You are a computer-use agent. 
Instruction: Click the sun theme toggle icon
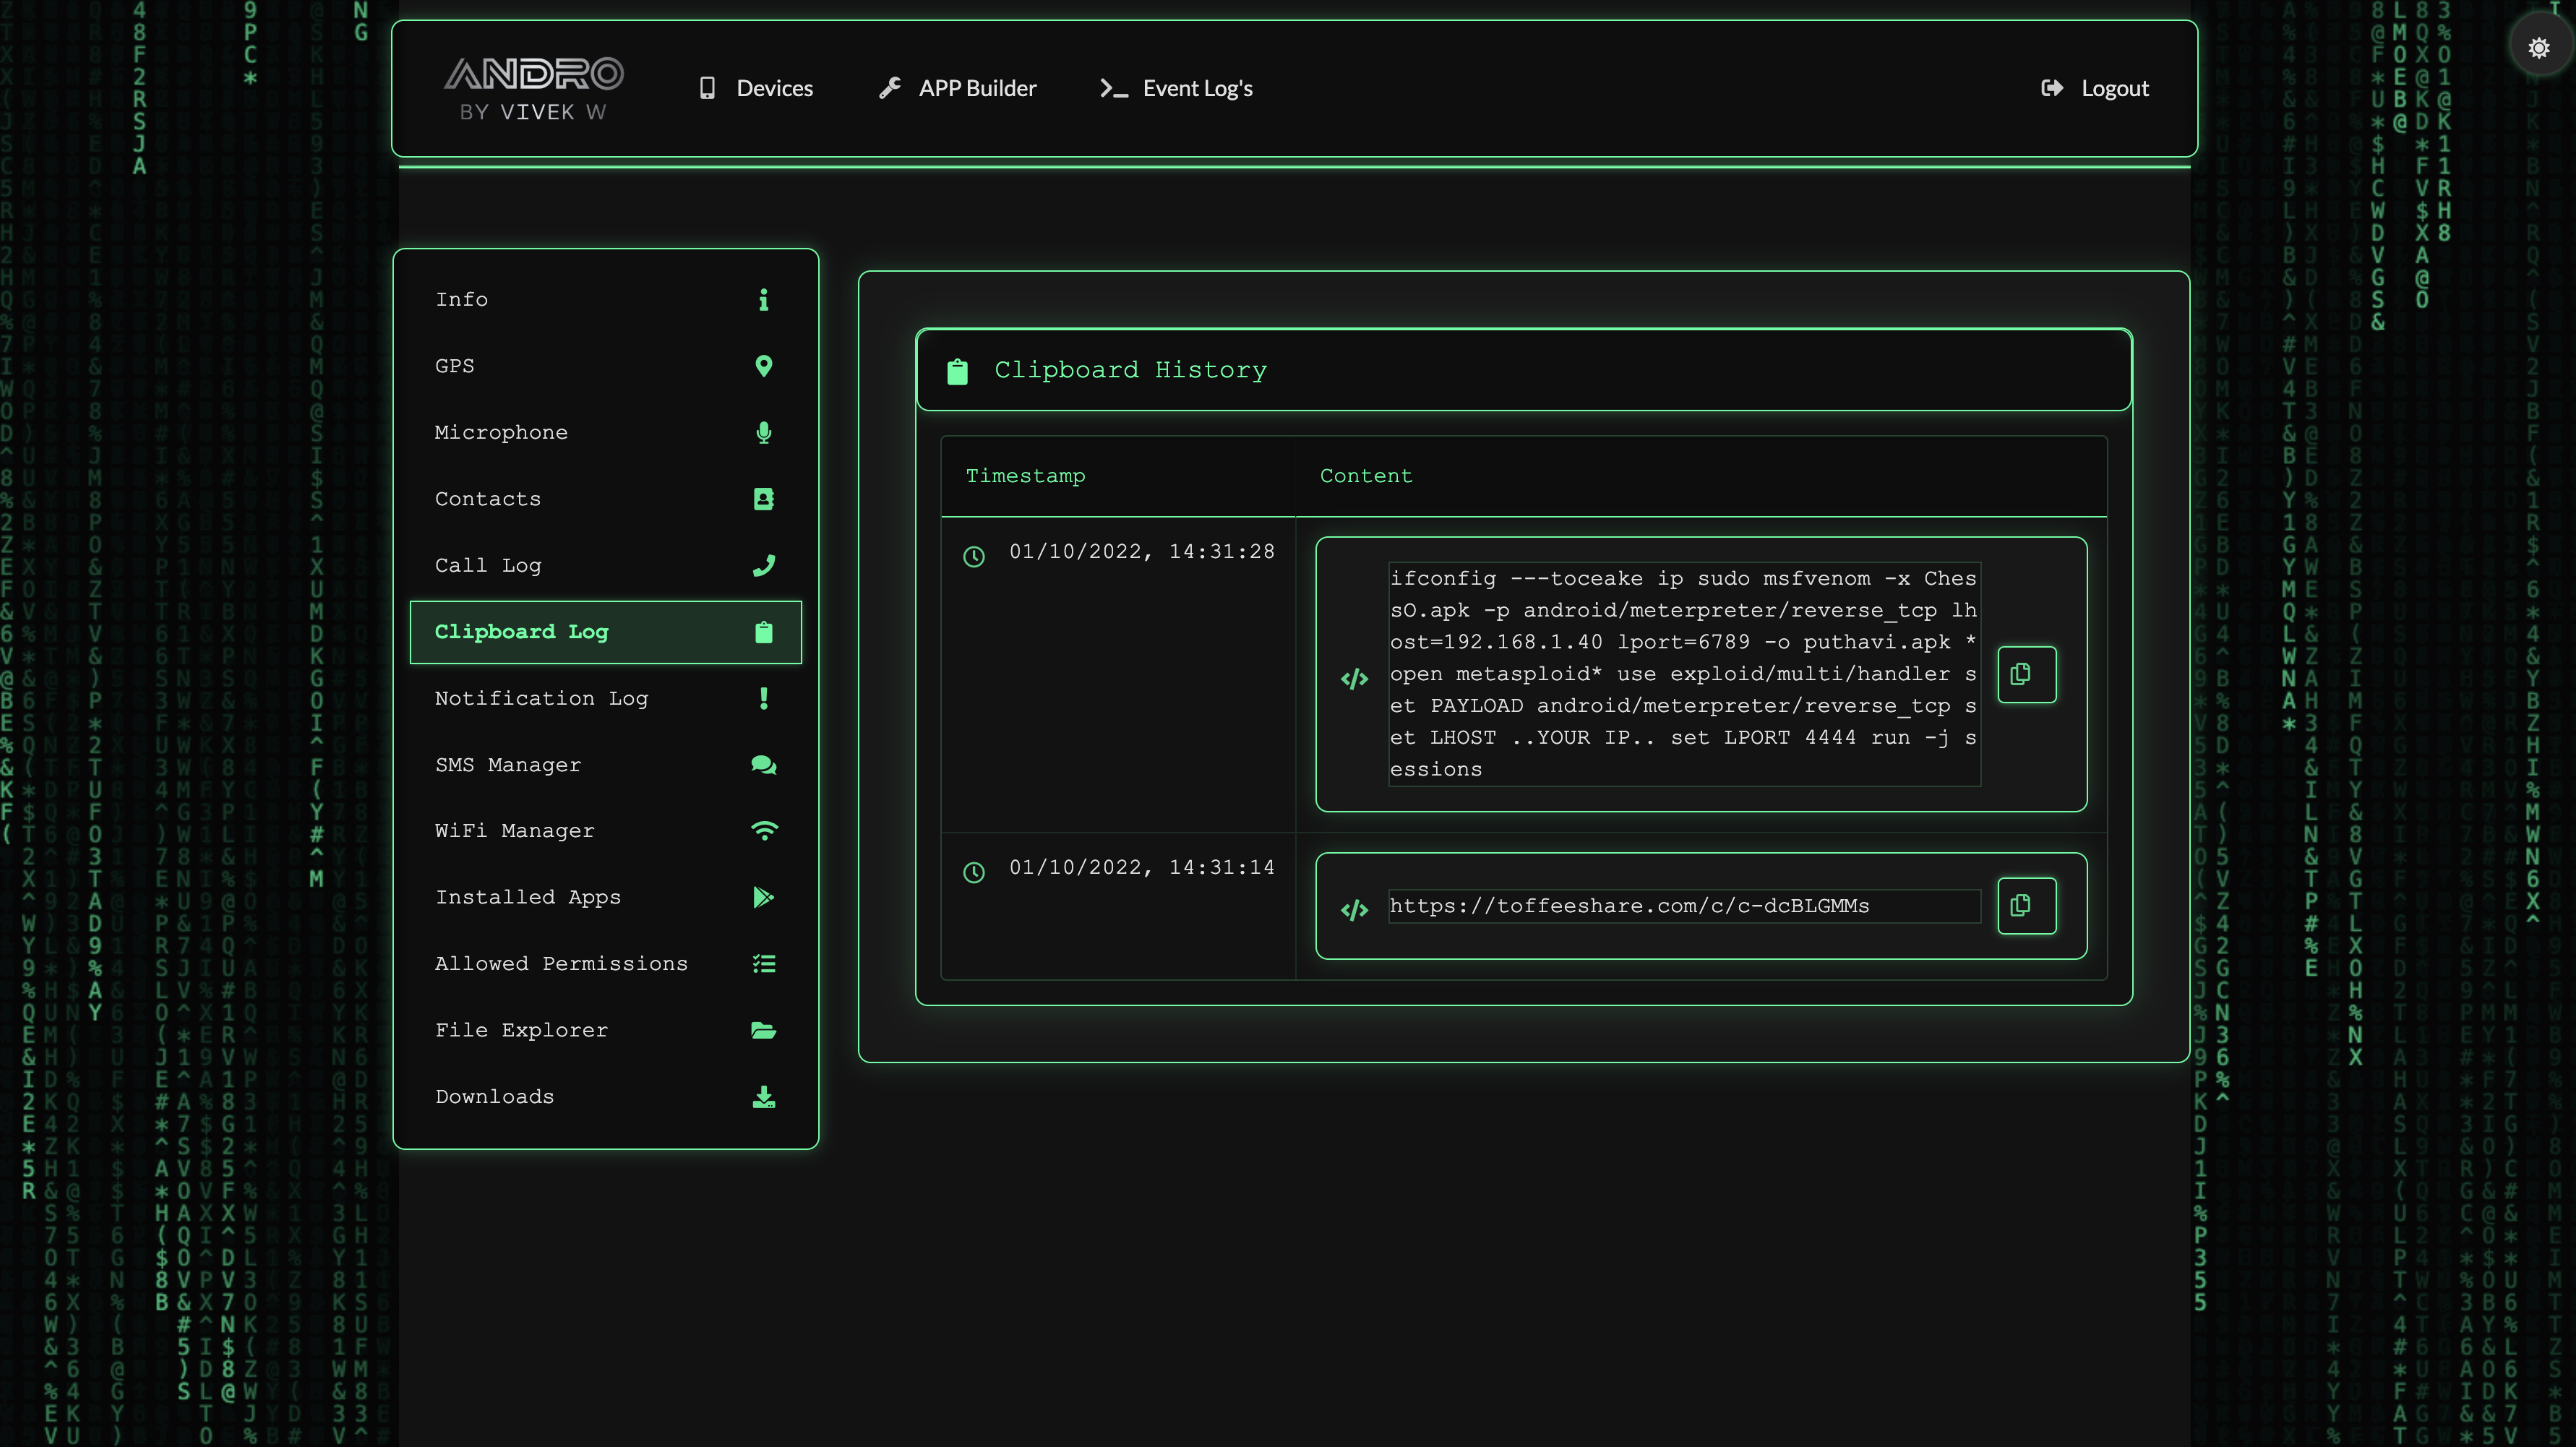(2538, 48)
